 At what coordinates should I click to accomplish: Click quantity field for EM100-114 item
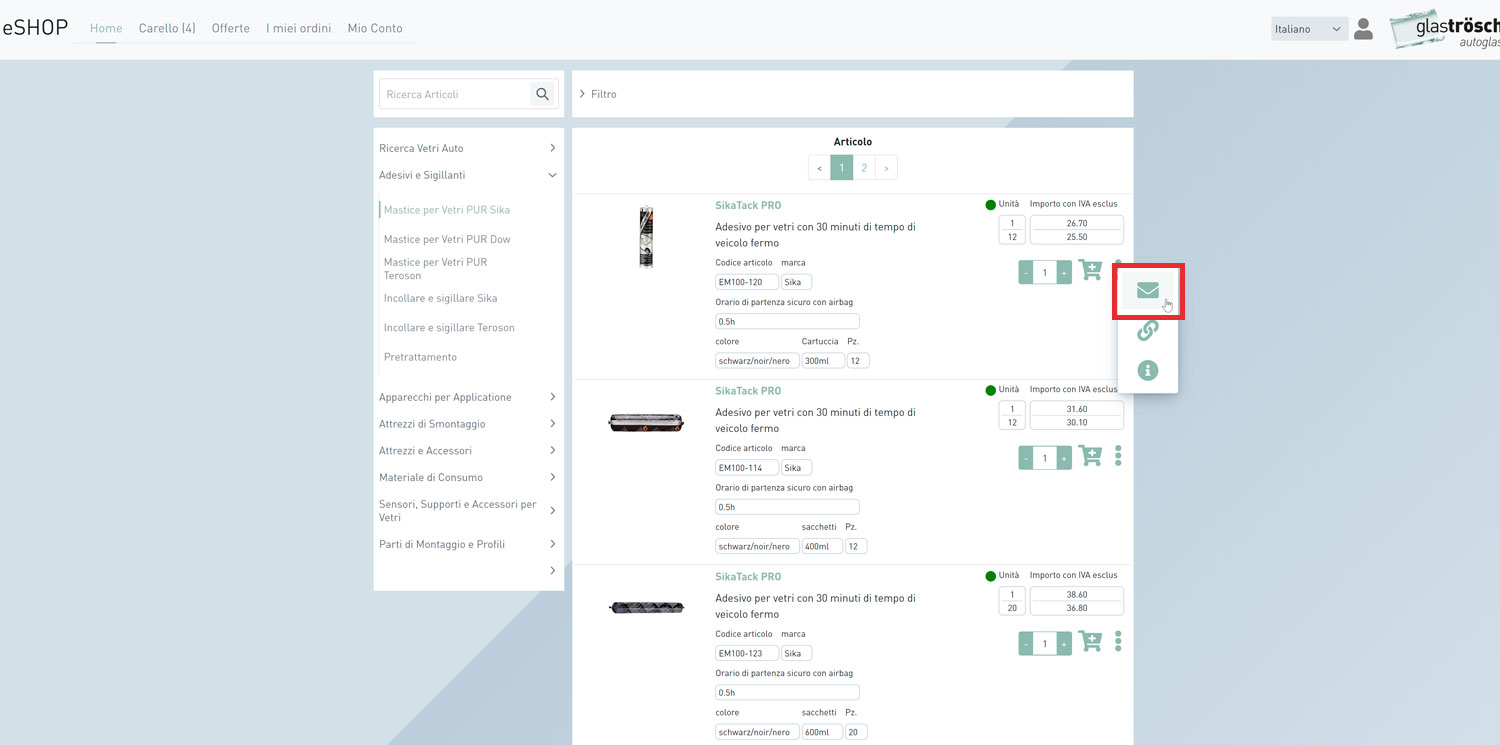(x=1045, y=458)
